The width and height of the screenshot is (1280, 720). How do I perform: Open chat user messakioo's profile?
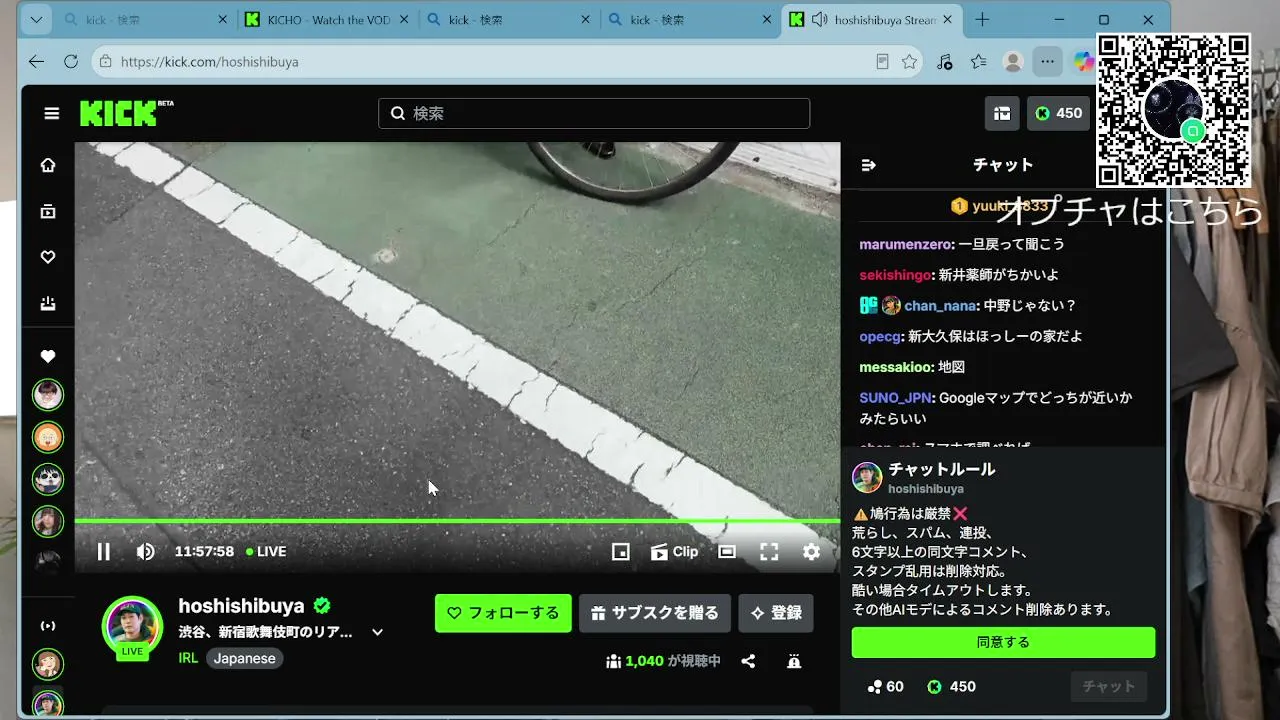point(896,367)
